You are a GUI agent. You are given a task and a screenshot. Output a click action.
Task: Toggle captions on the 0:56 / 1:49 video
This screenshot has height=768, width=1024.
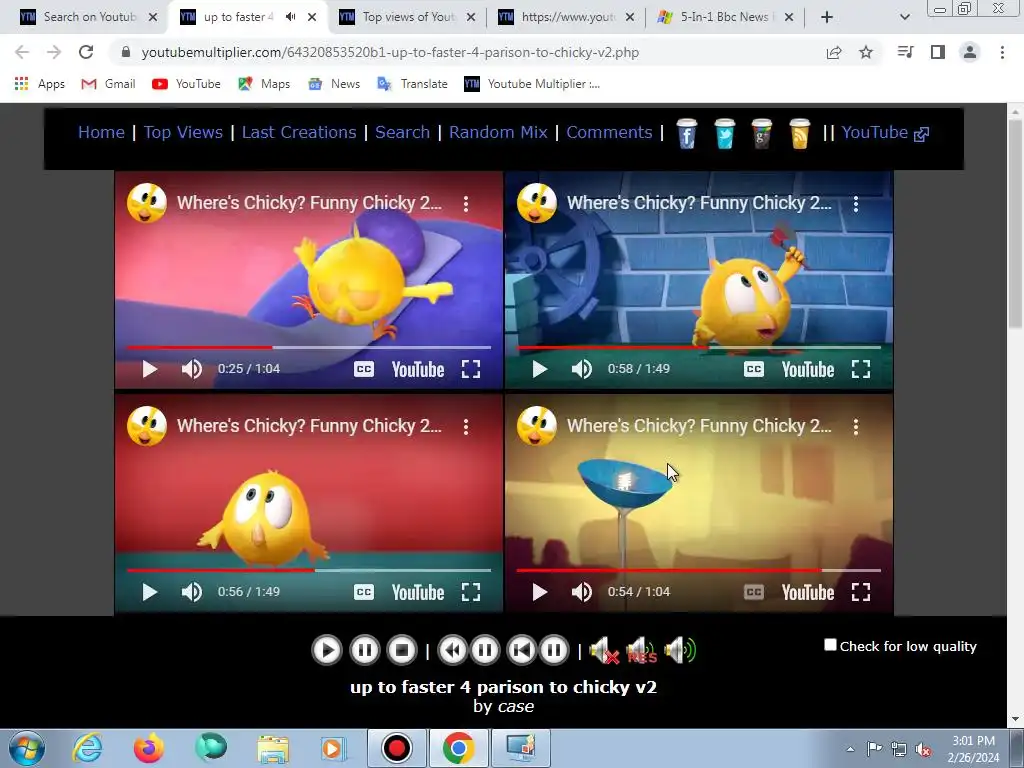click(364, 592)
